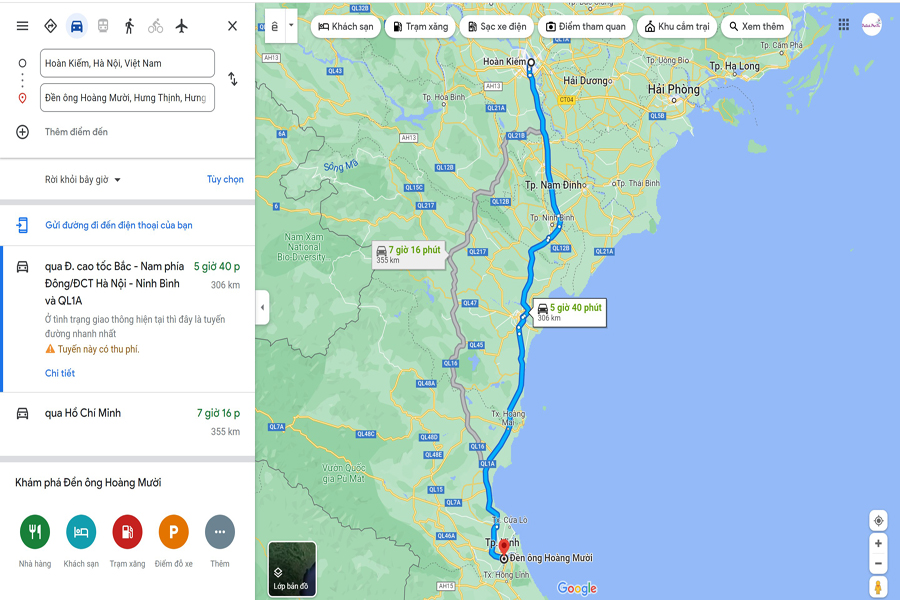The width and height of the screenshot is (900, 600).
Task: Swap start and destination arrows
Action: (232, 79)
